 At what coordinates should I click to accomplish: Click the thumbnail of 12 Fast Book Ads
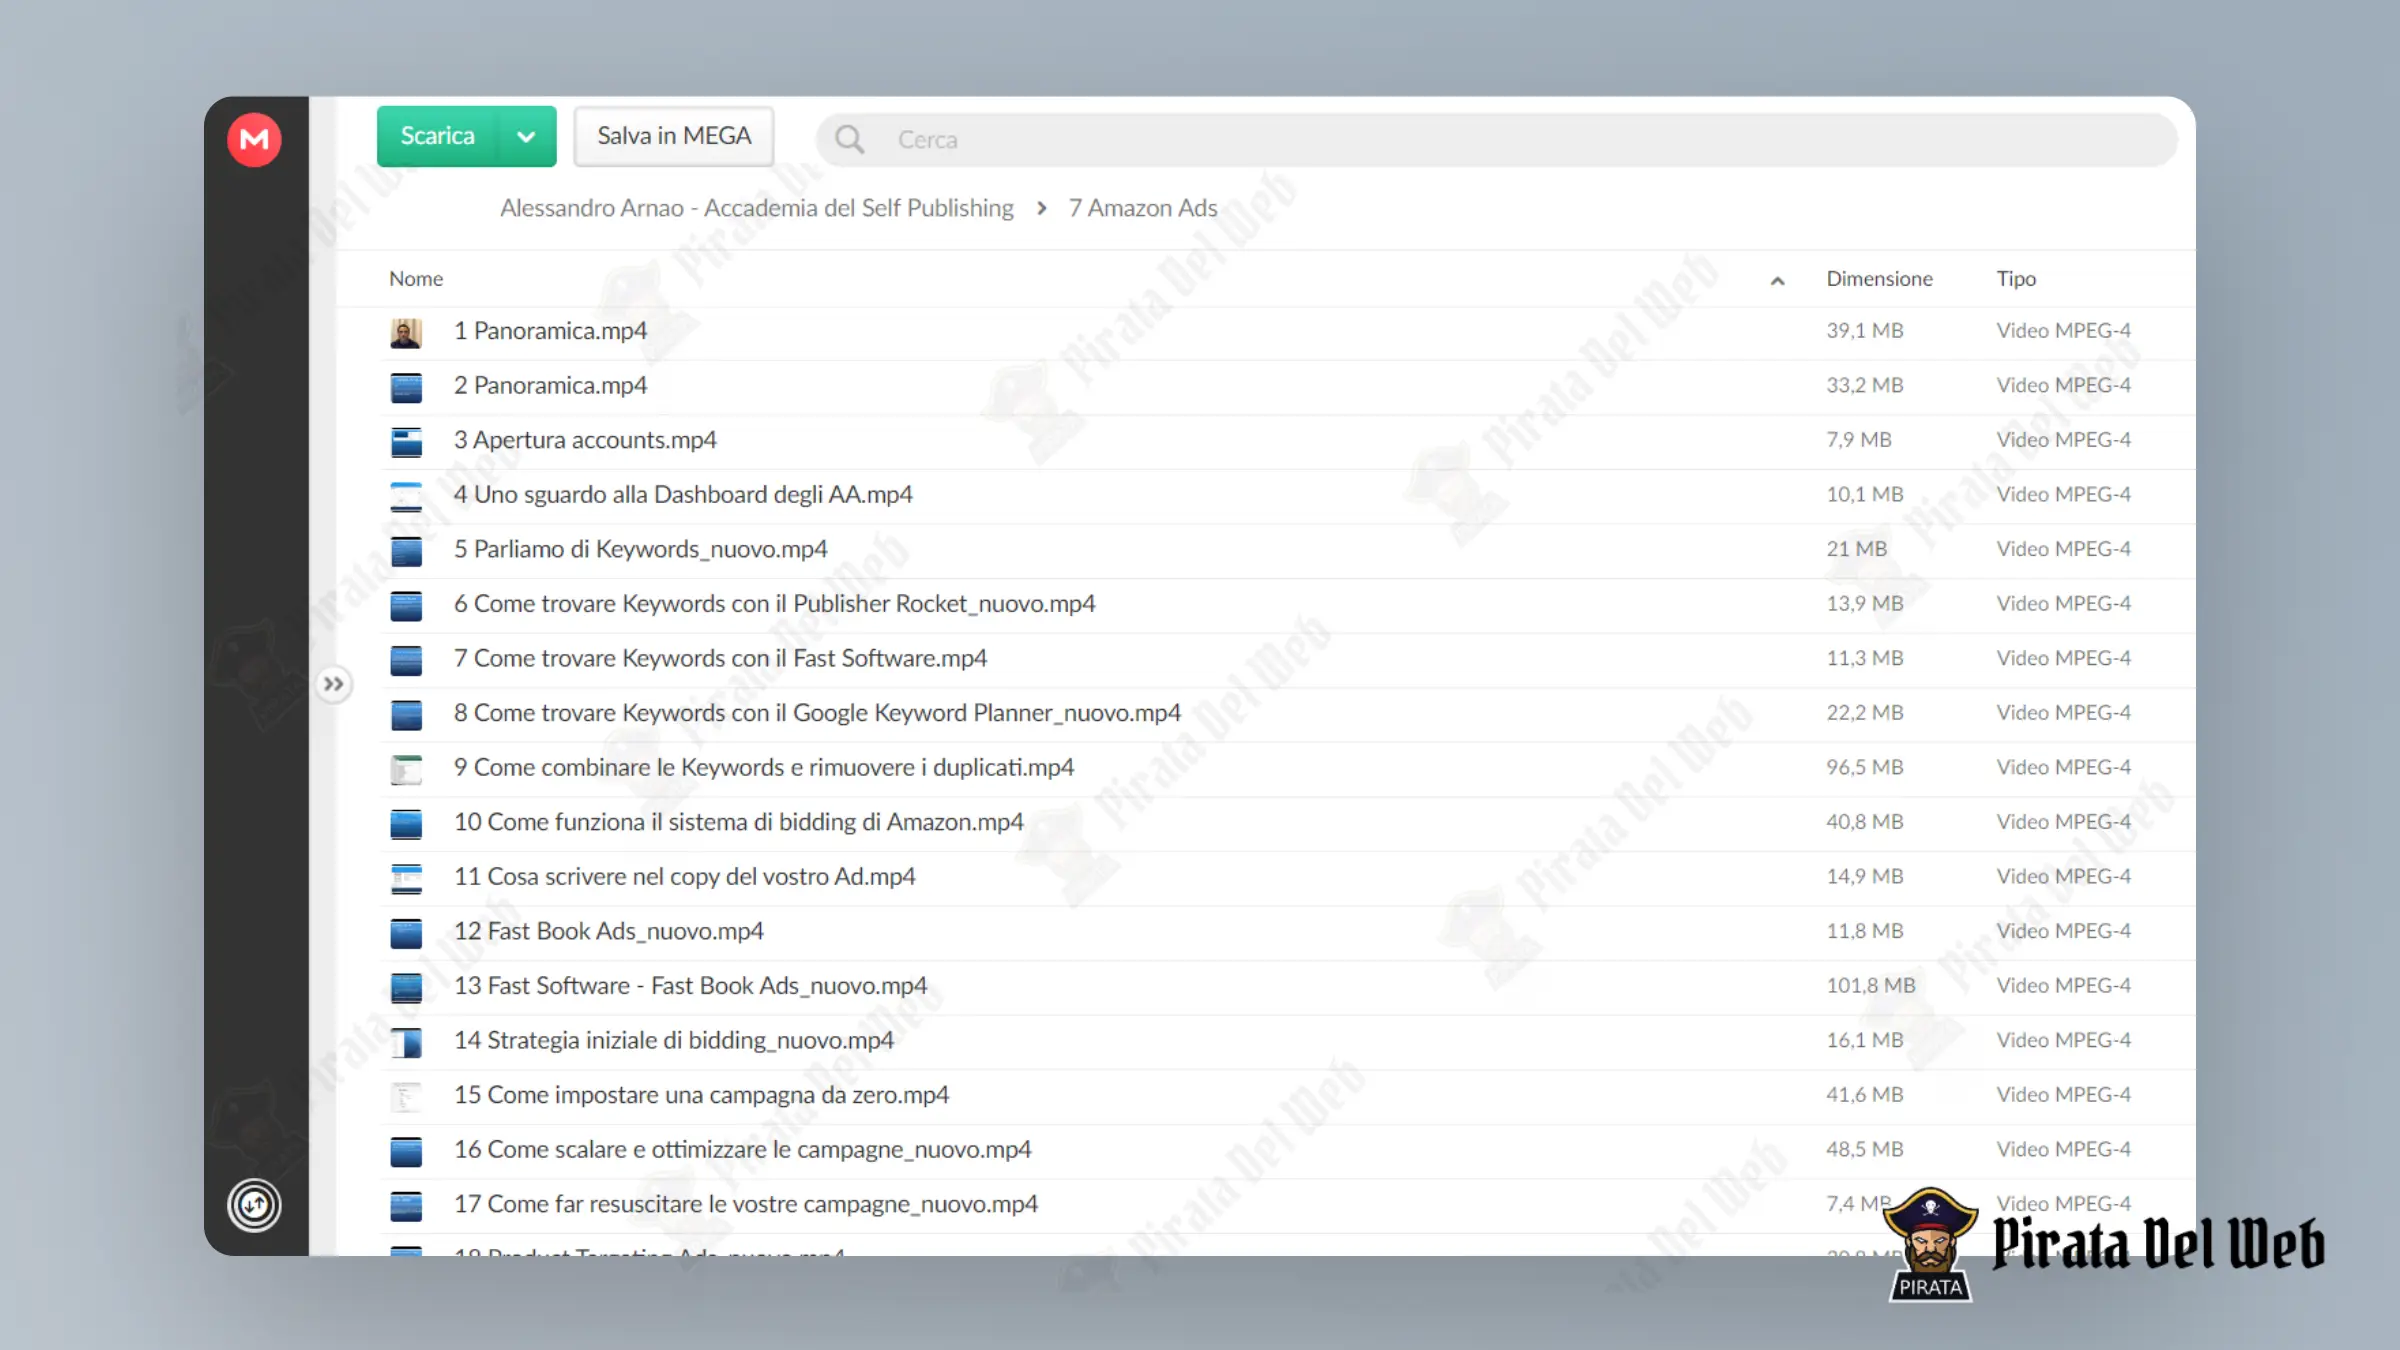pyautogui.click(x=406, y=933)
